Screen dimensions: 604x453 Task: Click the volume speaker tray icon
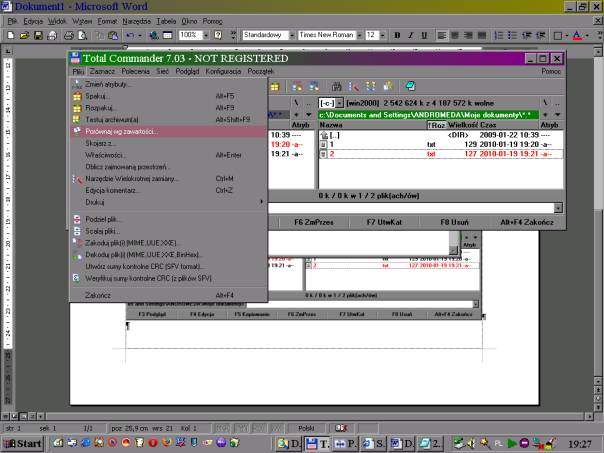click(x=471, y=443)
